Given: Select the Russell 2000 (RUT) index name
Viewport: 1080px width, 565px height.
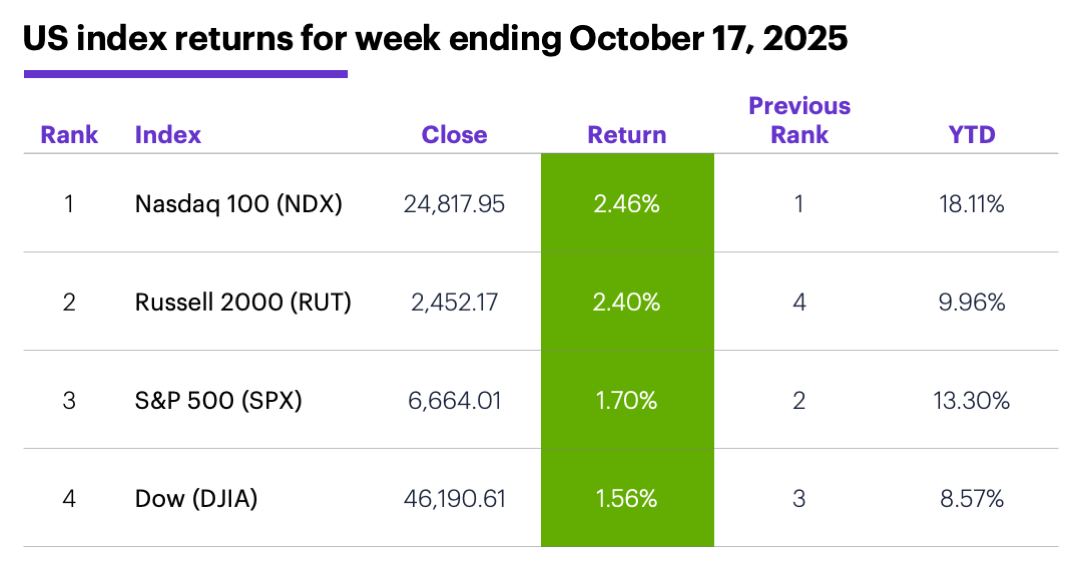Looking at the screenshot, I should click(x=243, y=302).
